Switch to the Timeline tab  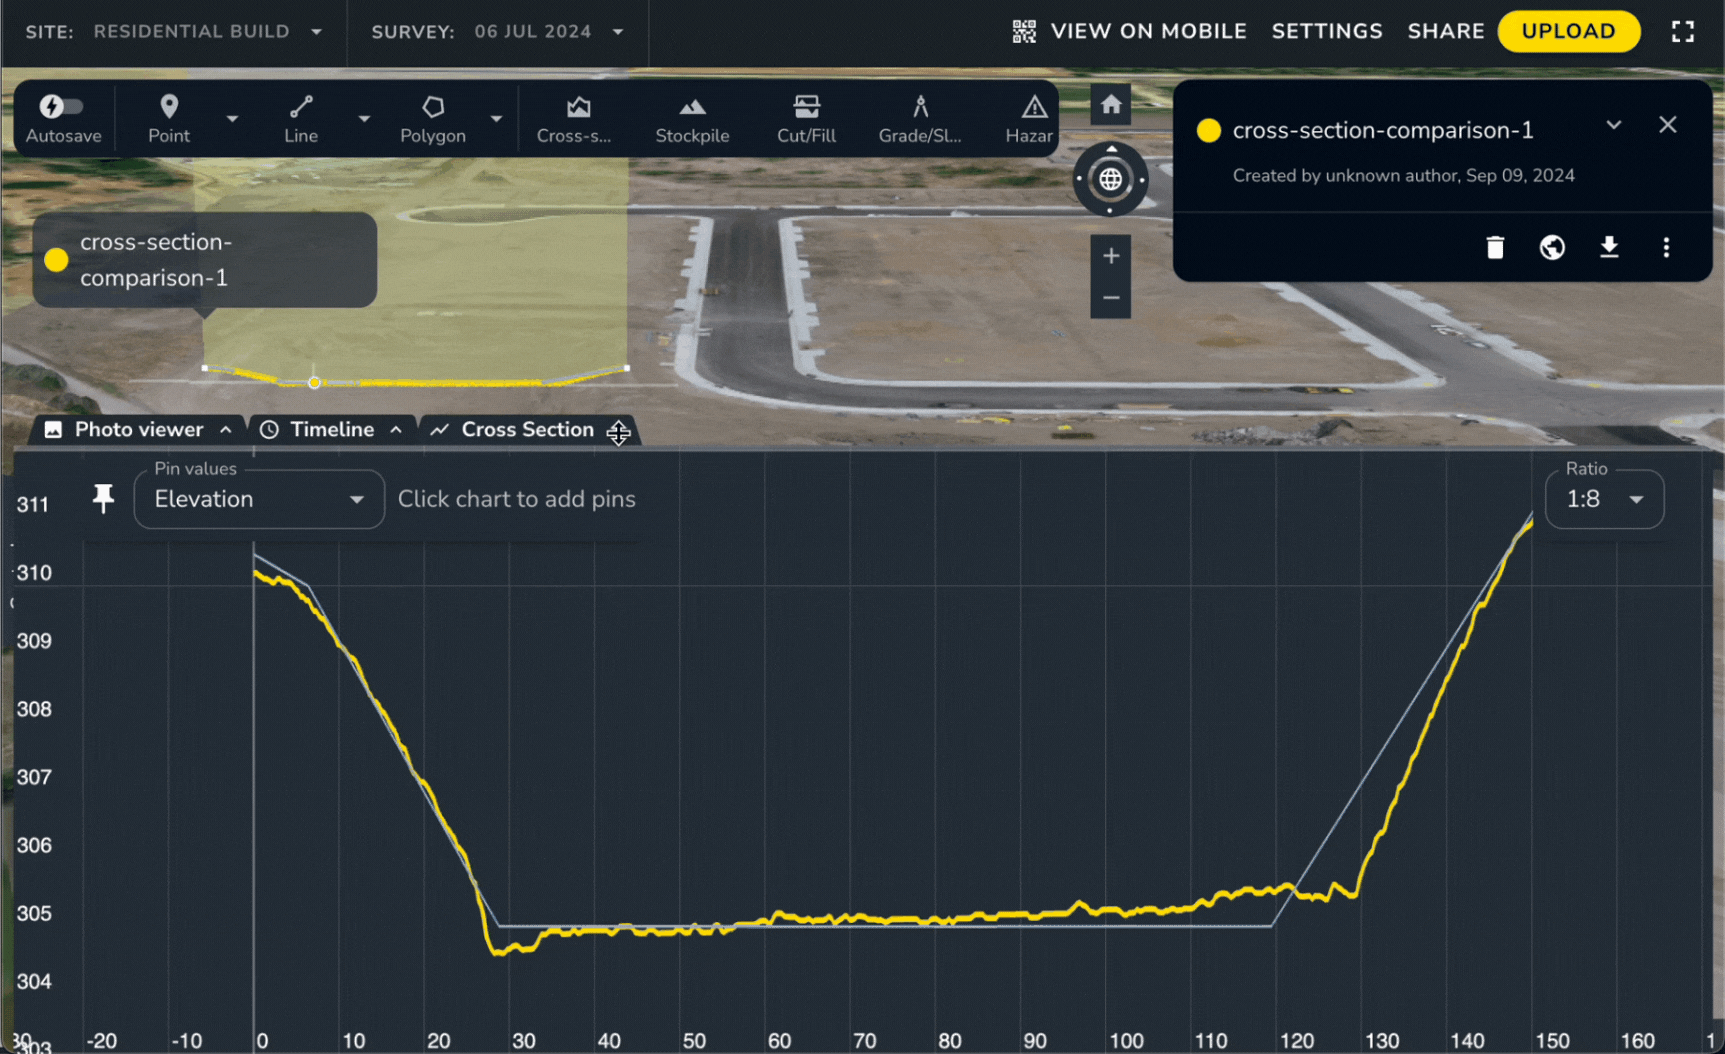(x=331, y=430)
